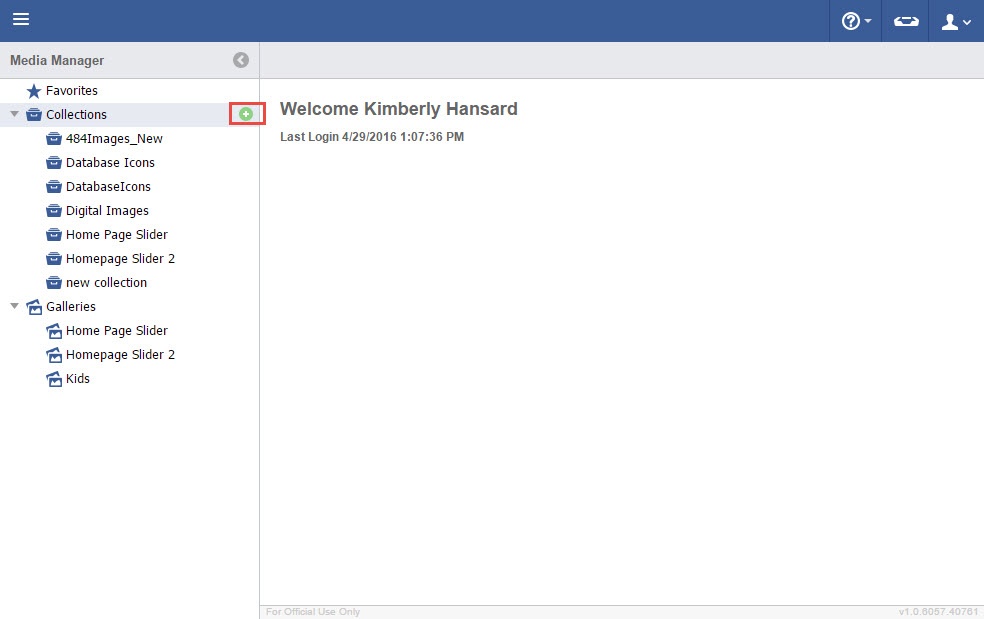Select the Collections folder icon

[34, 115]
